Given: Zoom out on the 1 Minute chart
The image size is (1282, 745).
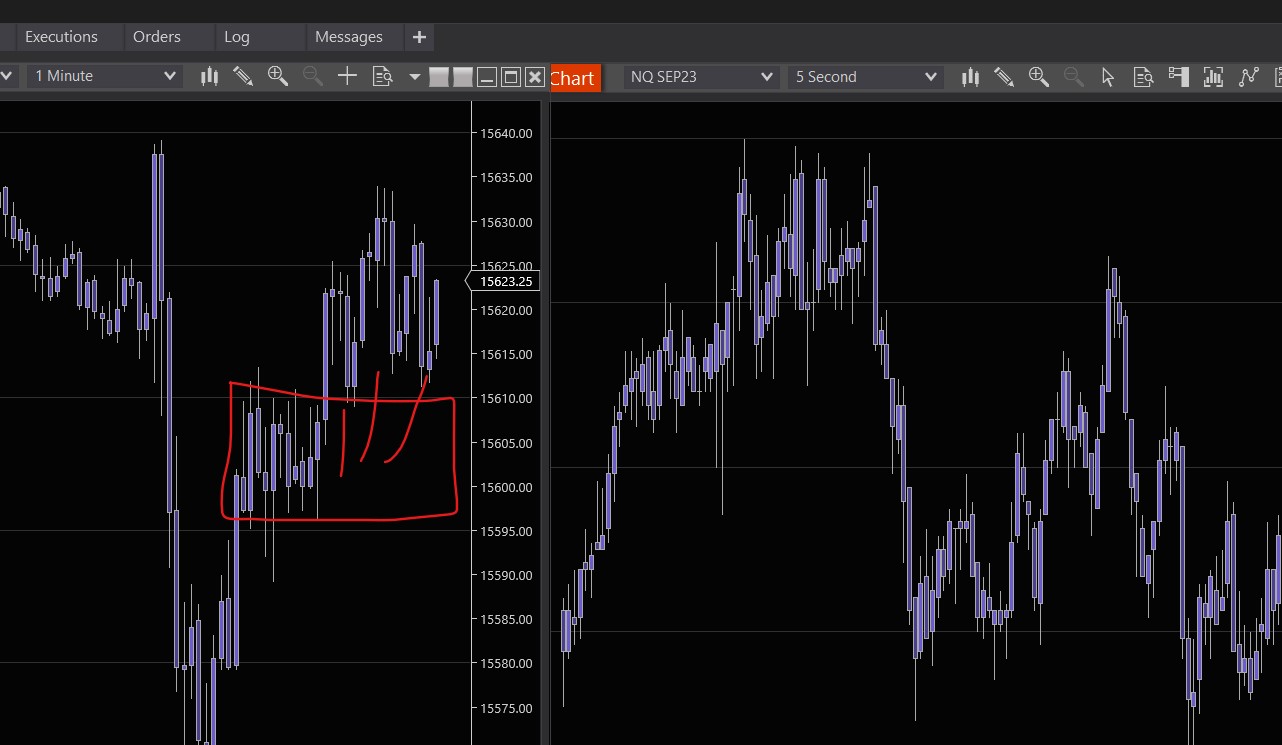Looking at the screenshot, I should [312, 76].
